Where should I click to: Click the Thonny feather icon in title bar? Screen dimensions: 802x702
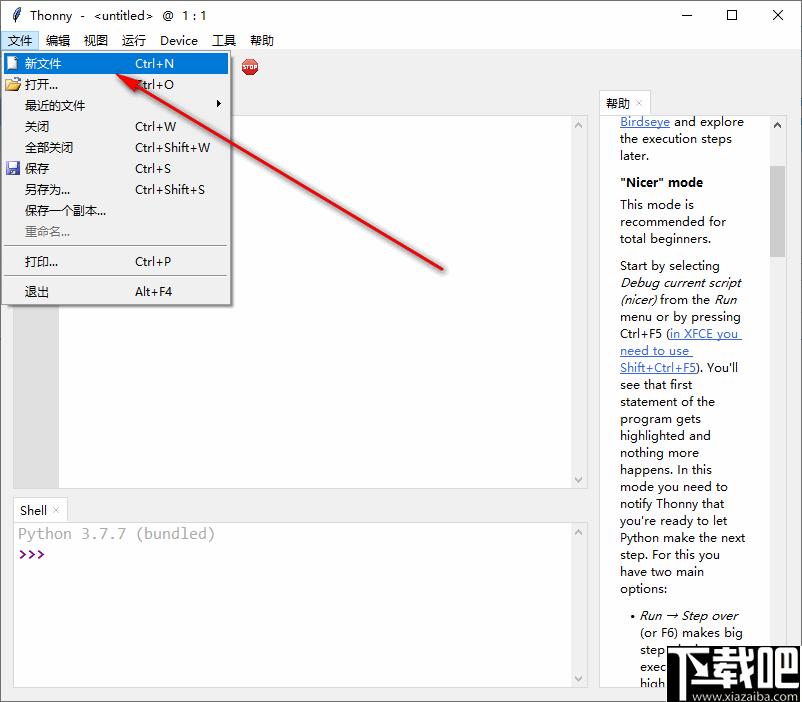click(17, 15)
